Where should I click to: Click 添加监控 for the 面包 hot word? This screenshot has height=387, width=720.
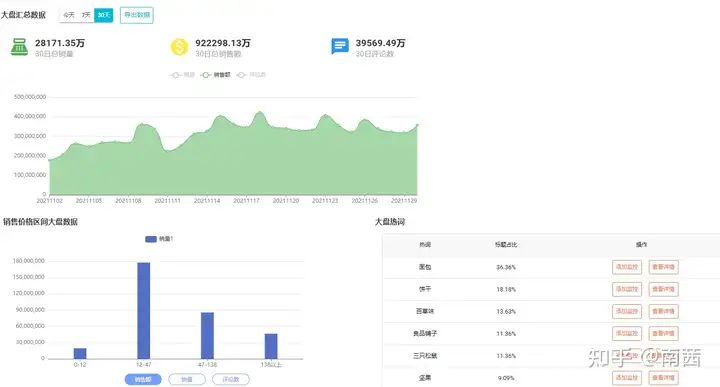pyautogui.click(x=627, y=267)
